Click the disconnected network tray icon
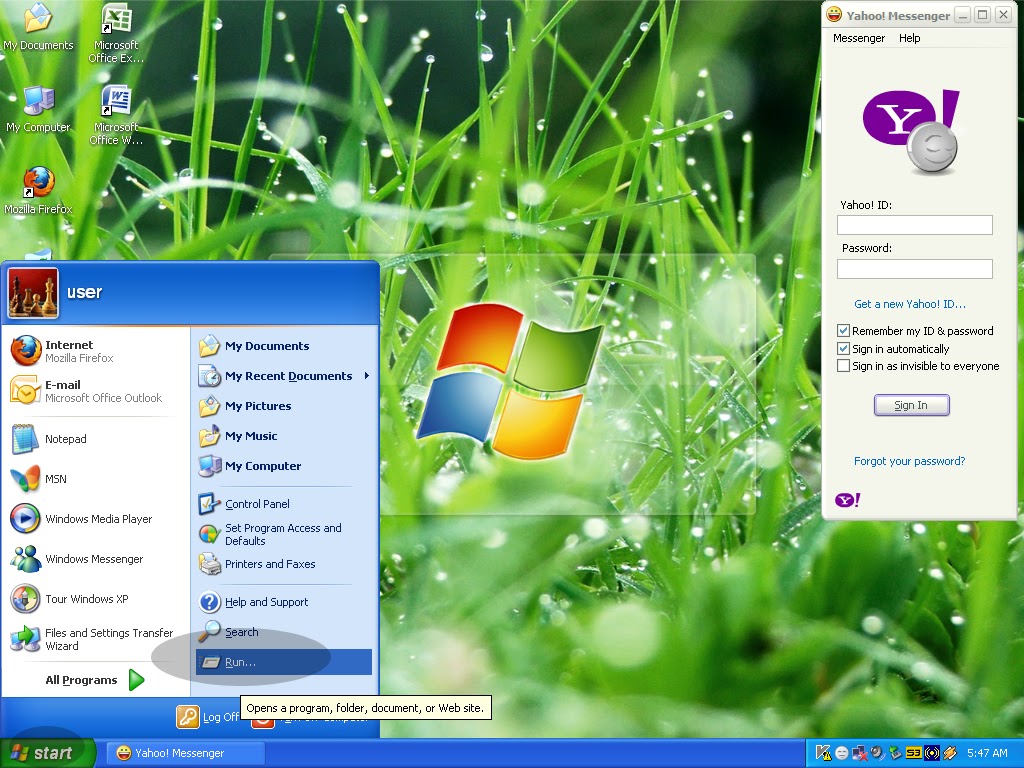This screenshot has width=1024, height=768. click(x=859, y=753)
